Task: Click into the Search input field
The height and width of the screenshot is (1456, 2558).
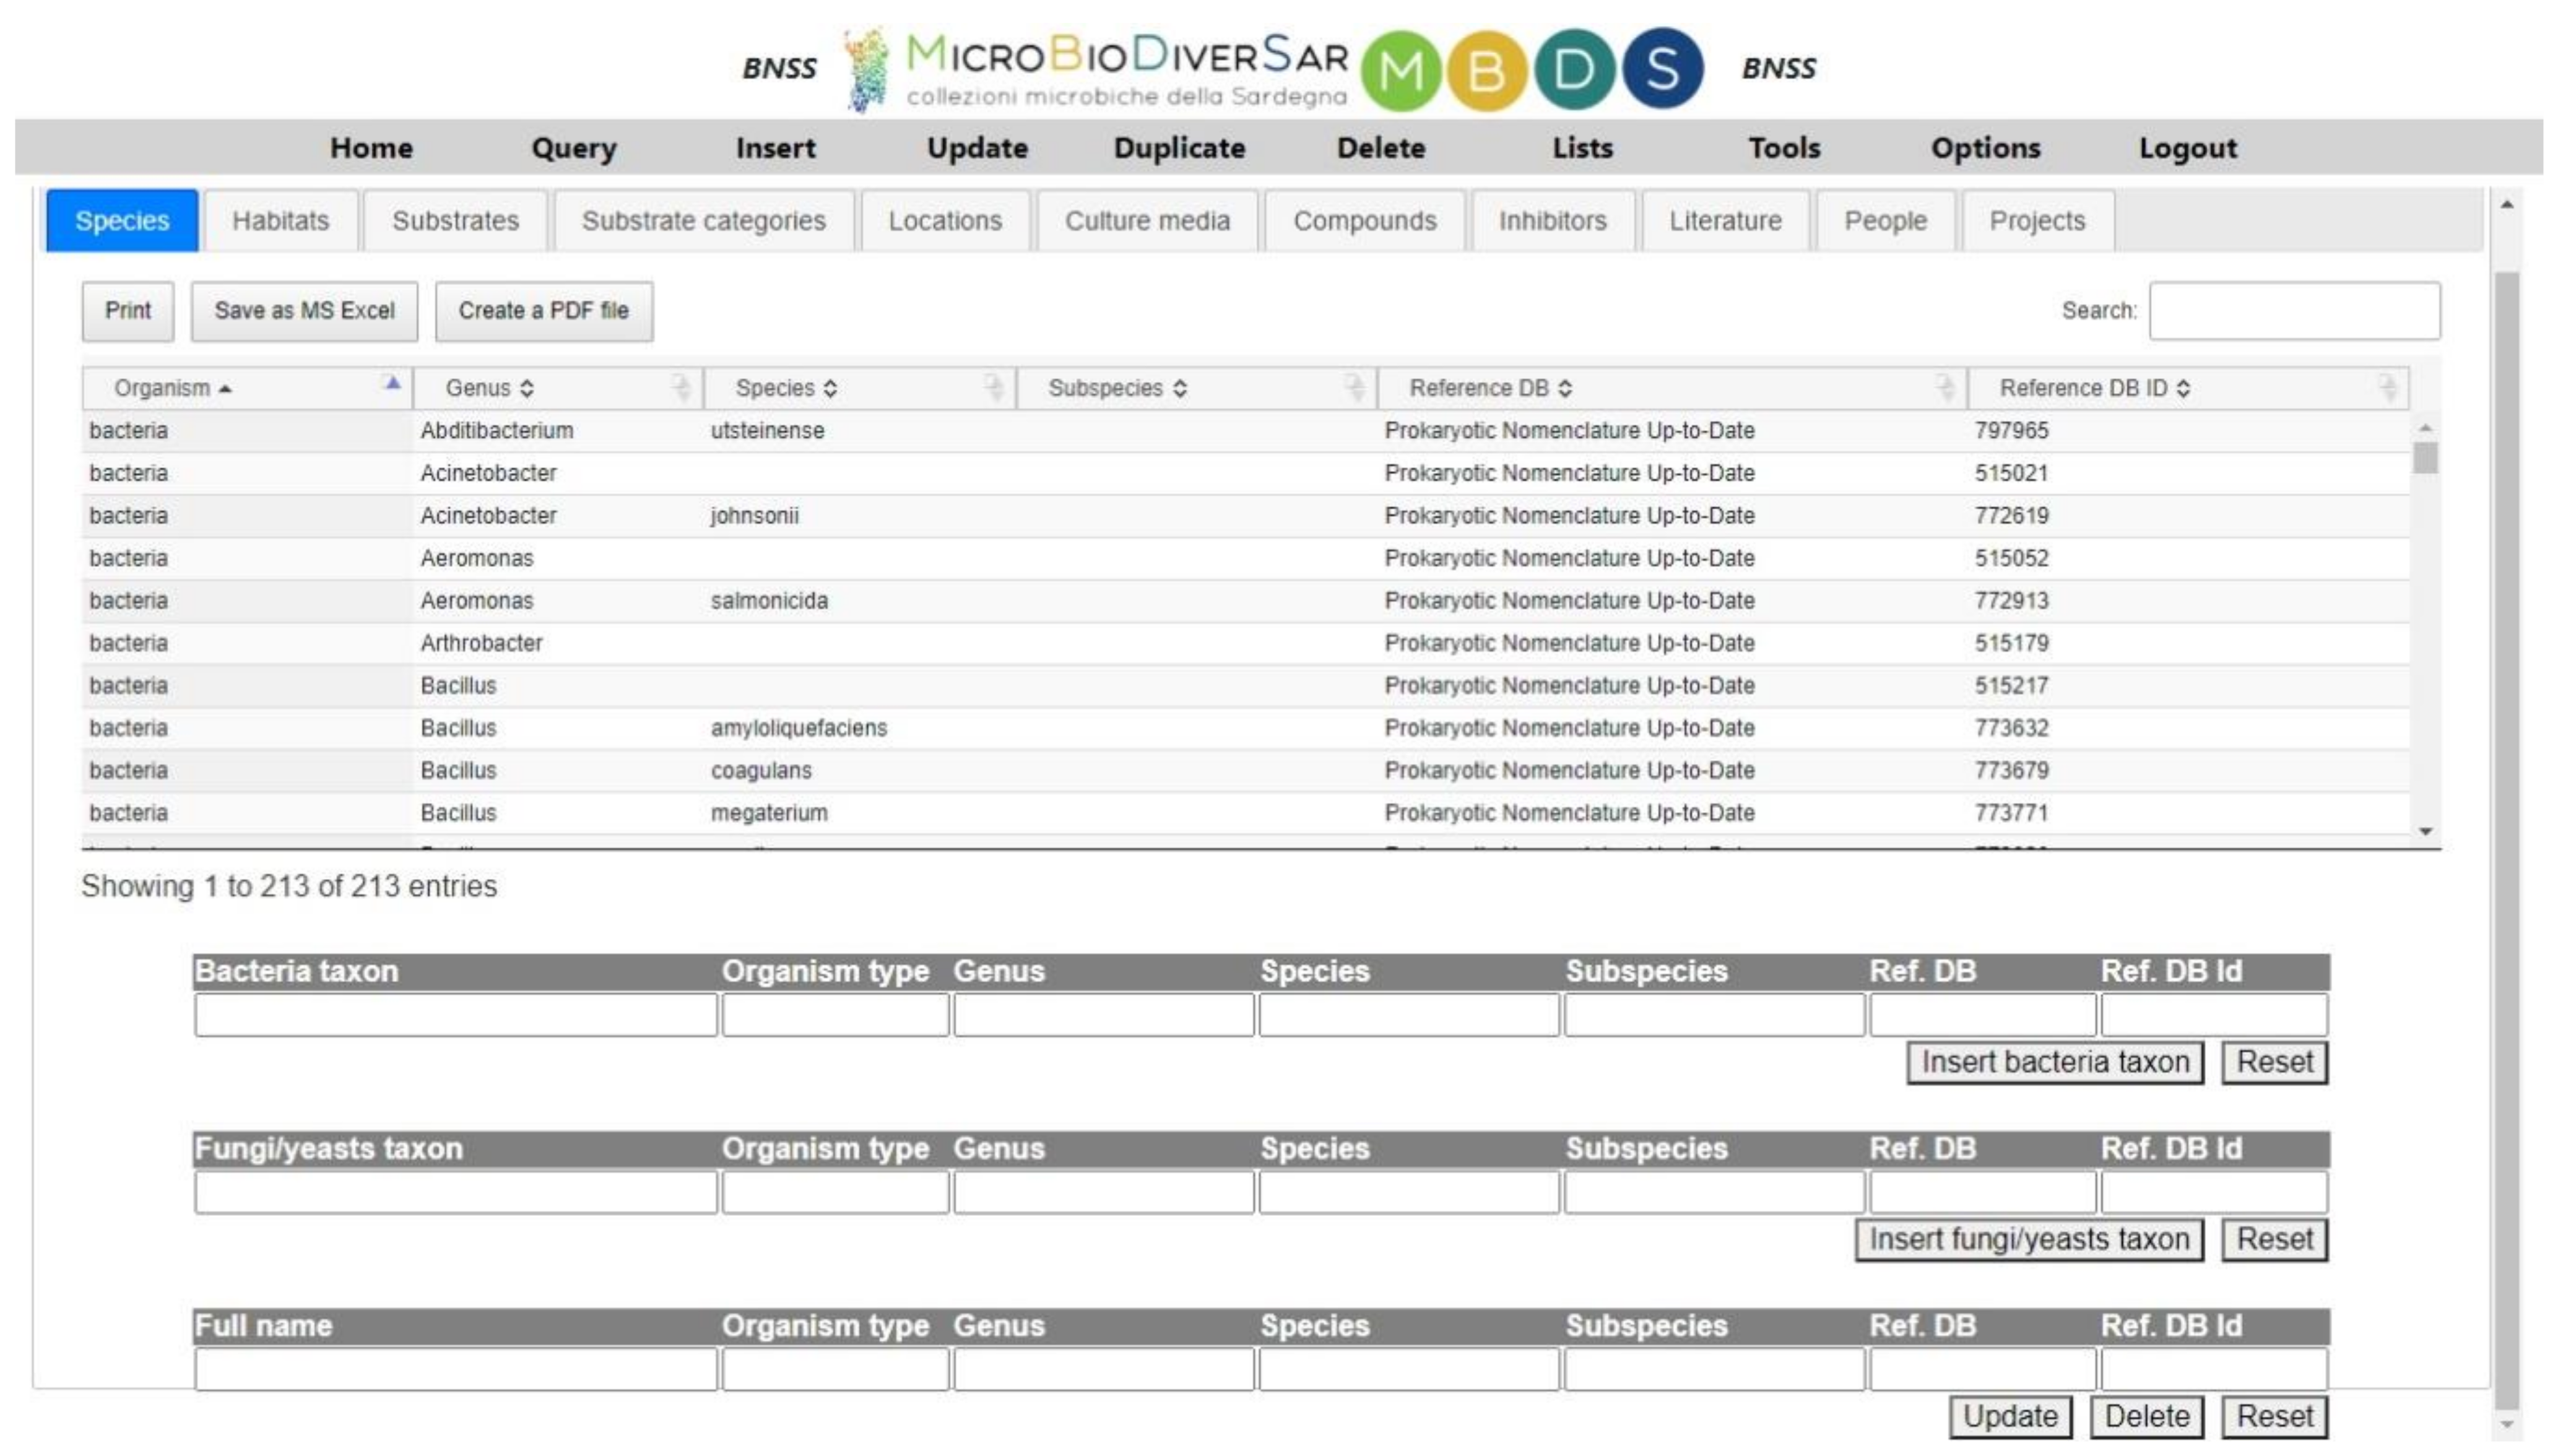Action: tap(2294, 311)
